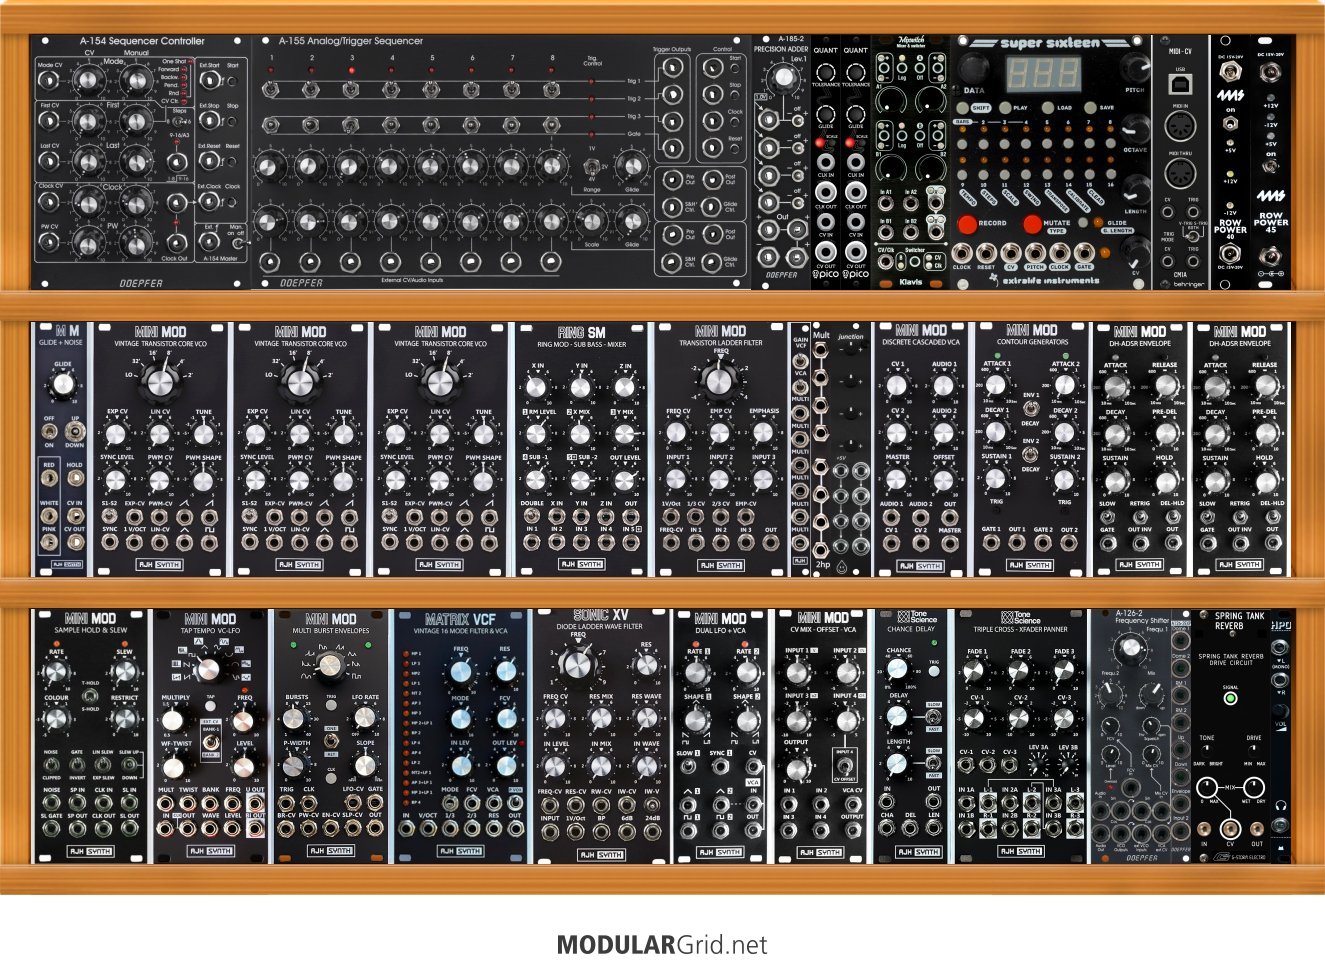
Task: Click the Reset jack in A-155 Control section
Action: tap(712, 148)
